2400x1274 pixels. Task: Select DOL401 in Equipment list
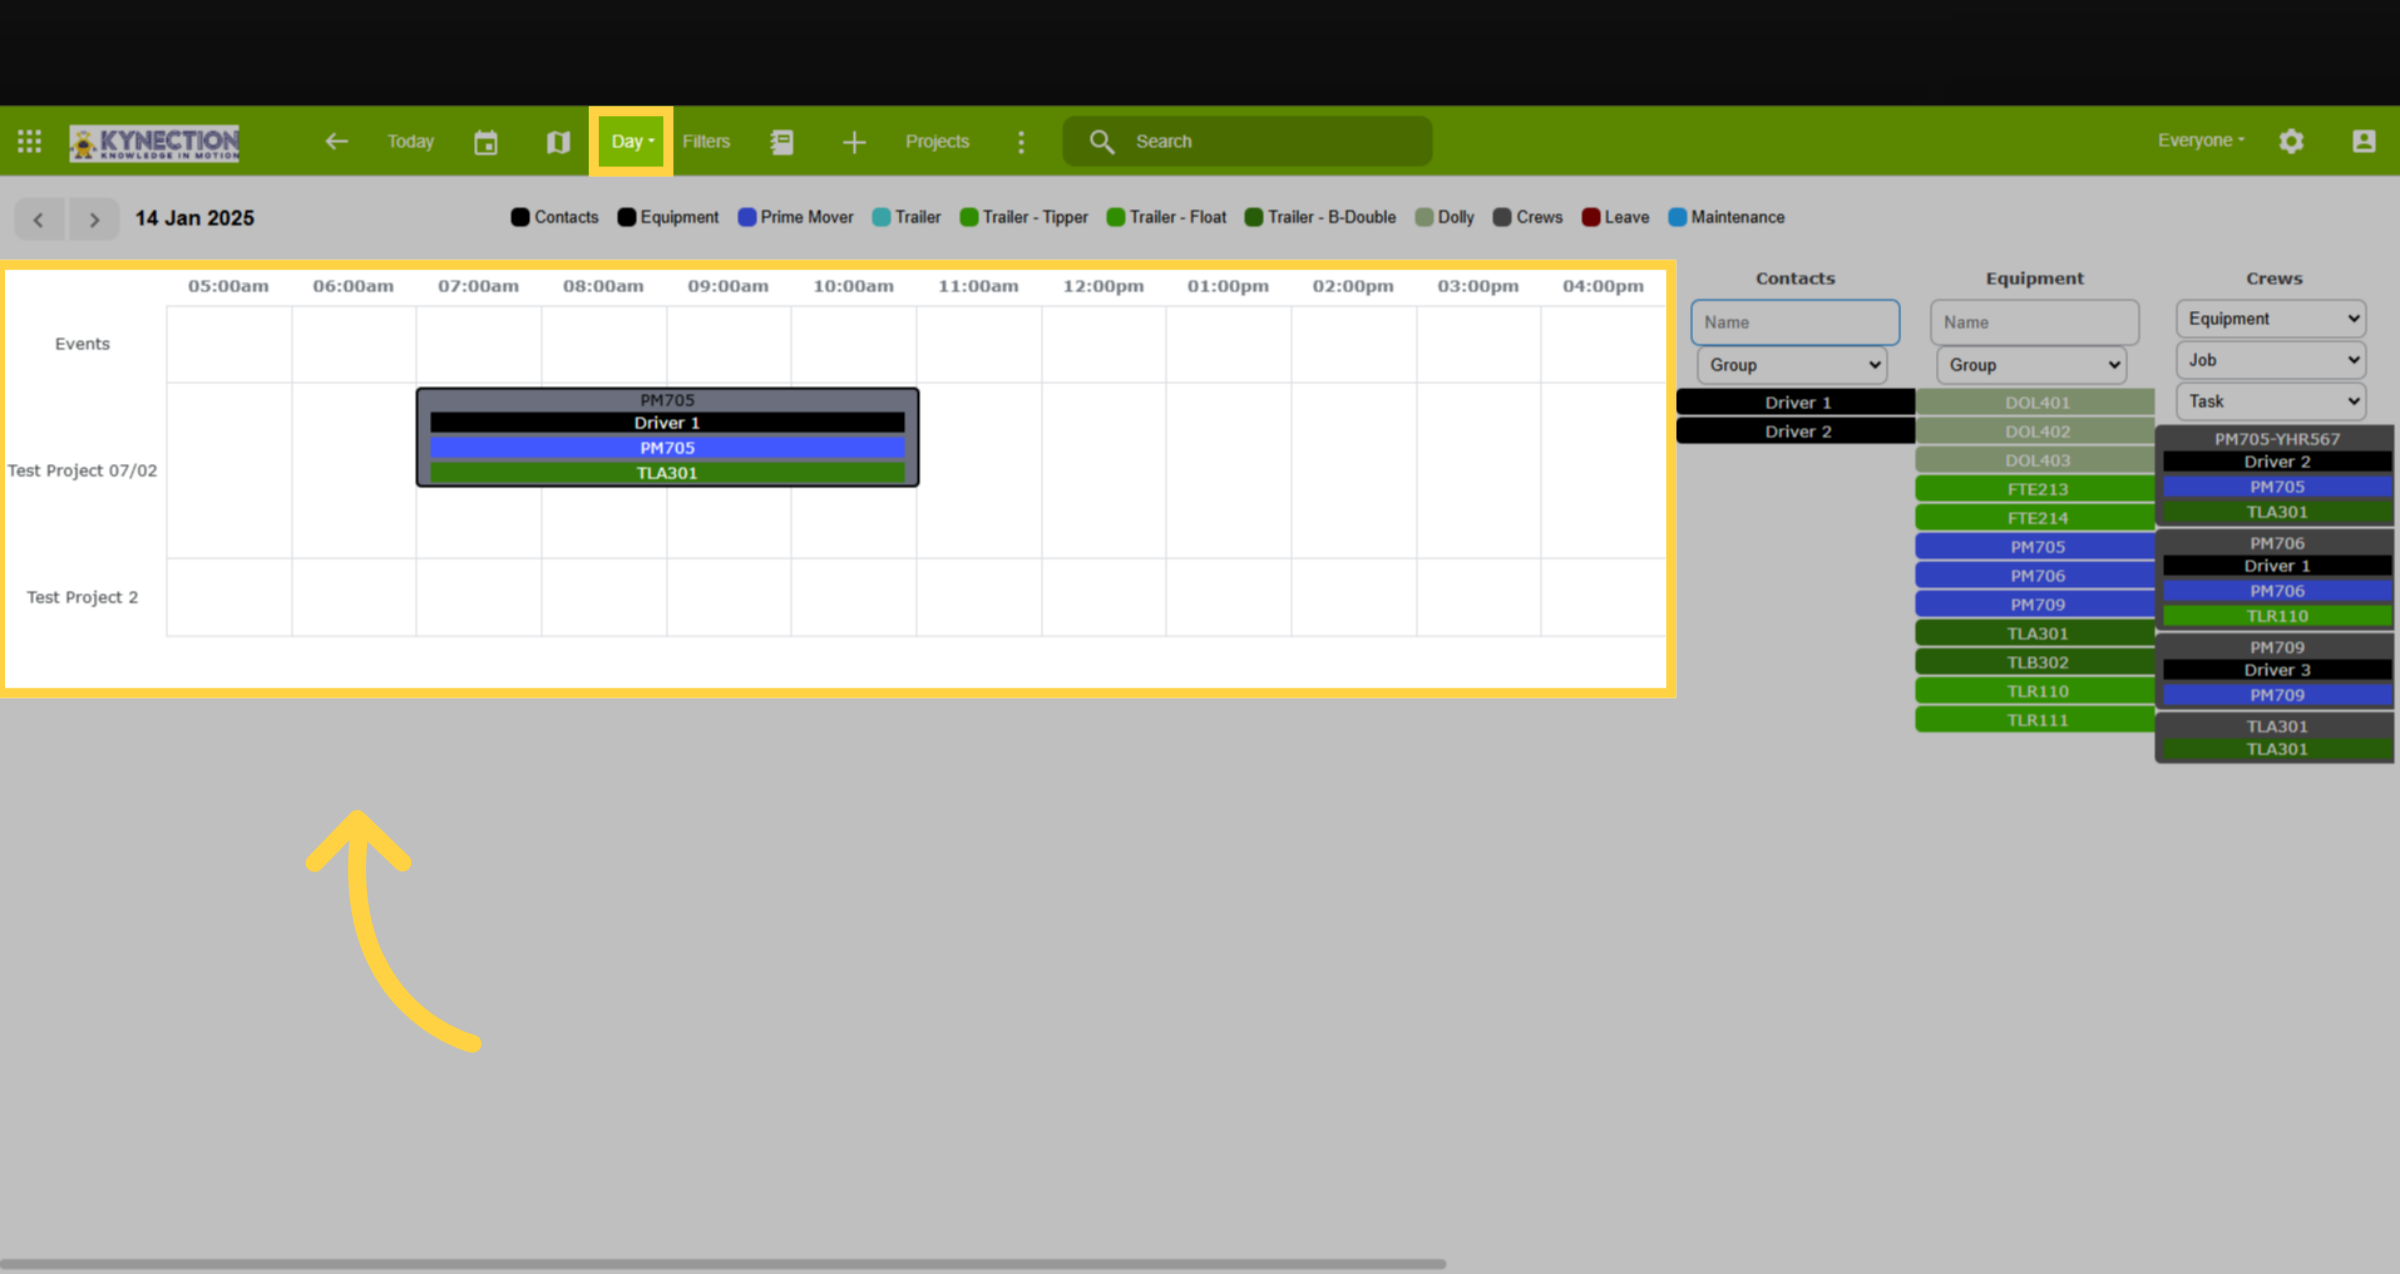pos(2035,402)
